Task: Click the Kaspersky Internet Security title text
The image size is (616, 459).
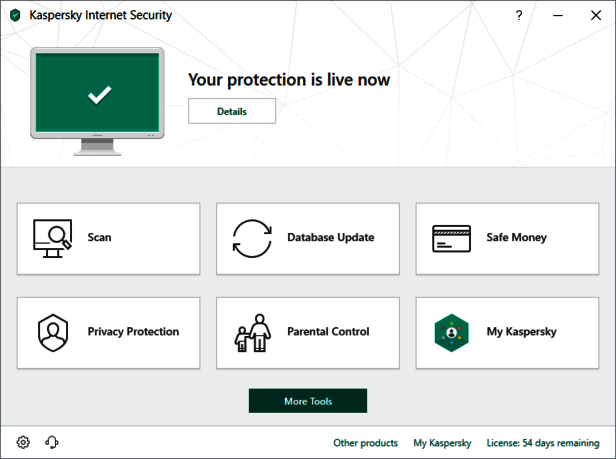Action: coord(99,15)
